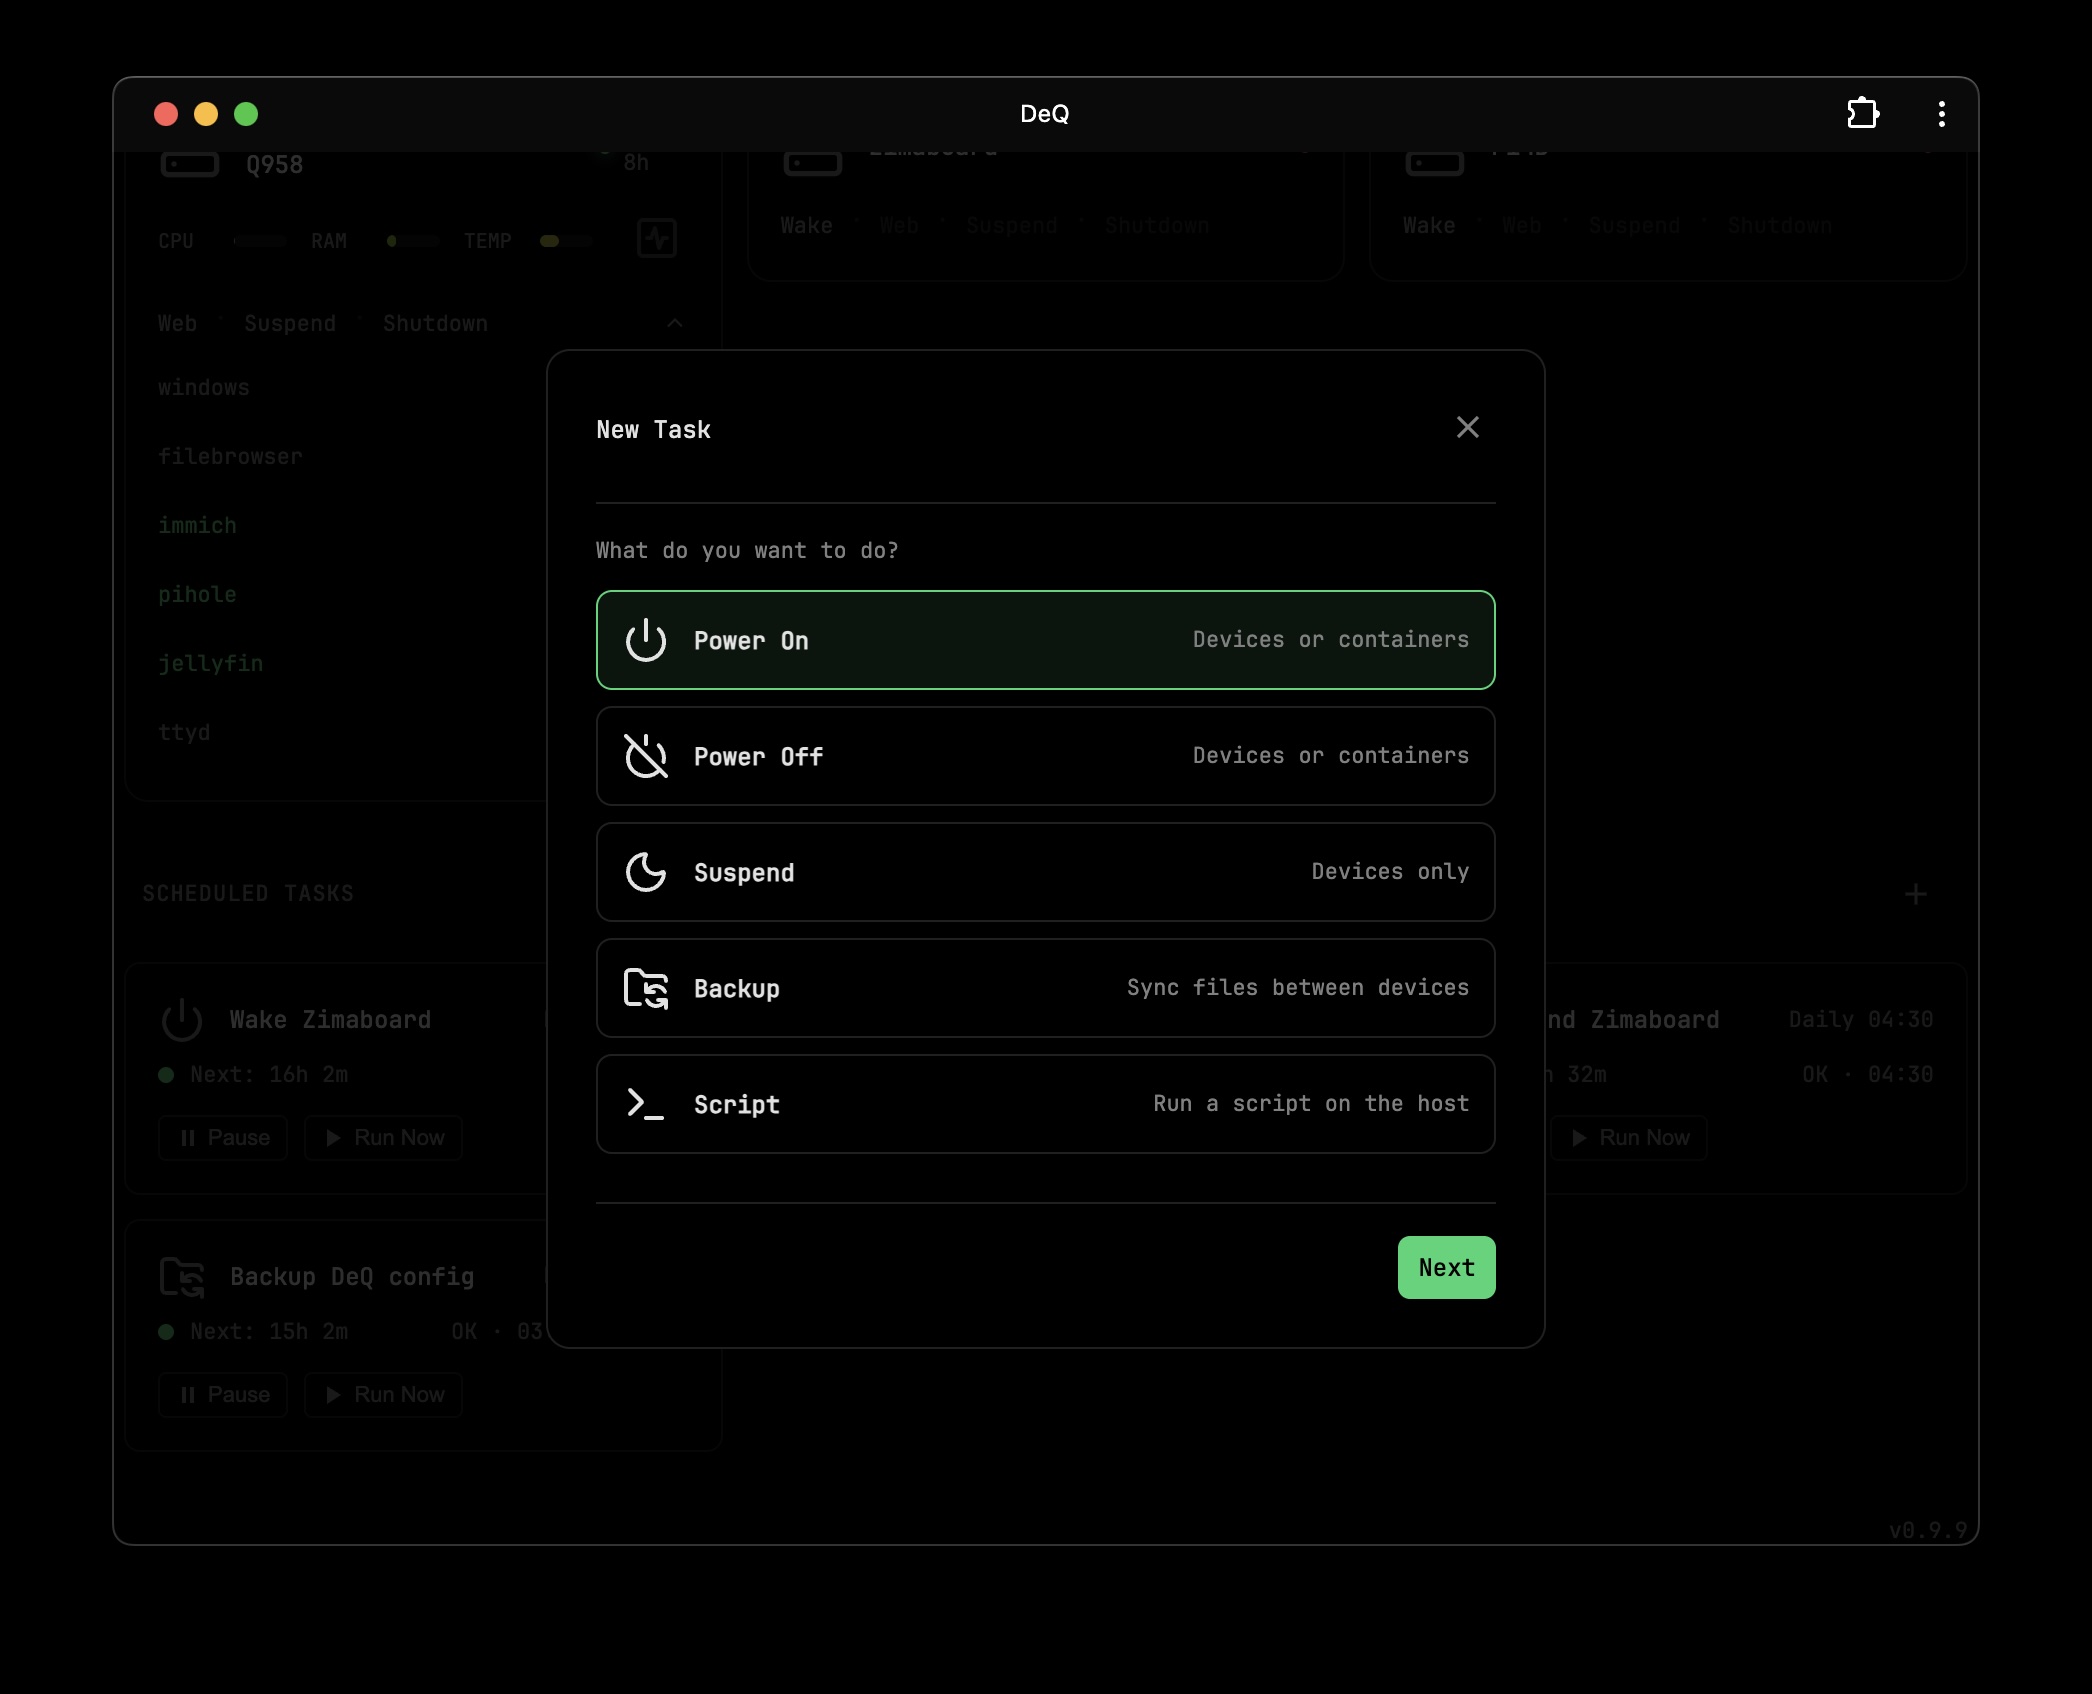Viewport: 2092px width, 1694px height.
Task: Click the power icon in the Power On option
Action: click(645, 640)
